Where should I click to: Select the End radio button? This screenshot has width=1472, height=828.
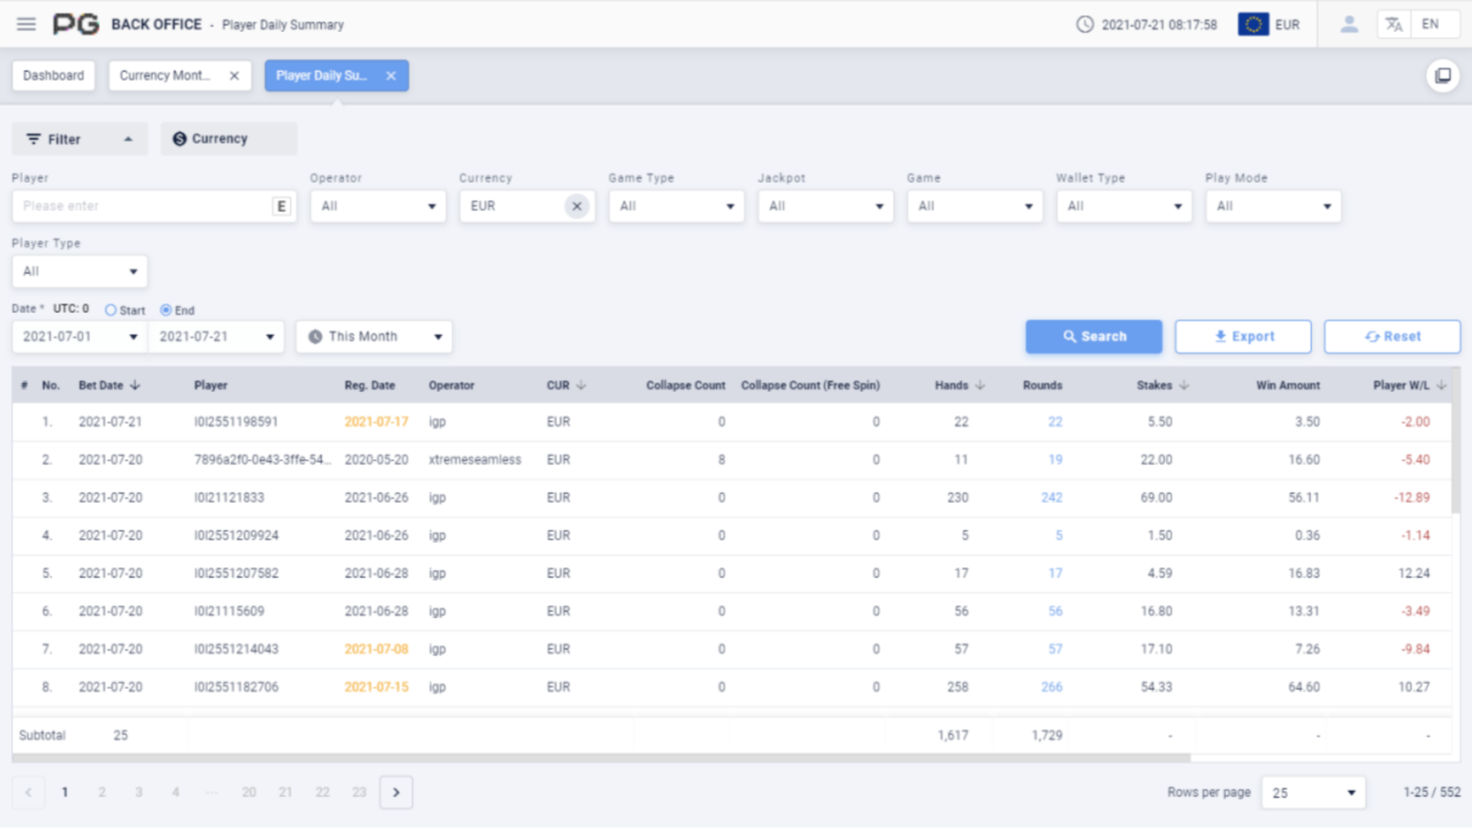[166, 310]
